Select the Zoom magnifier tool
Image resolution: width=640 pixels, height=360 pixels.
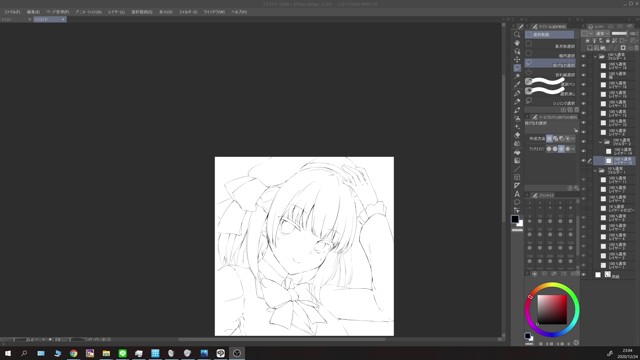517,35
